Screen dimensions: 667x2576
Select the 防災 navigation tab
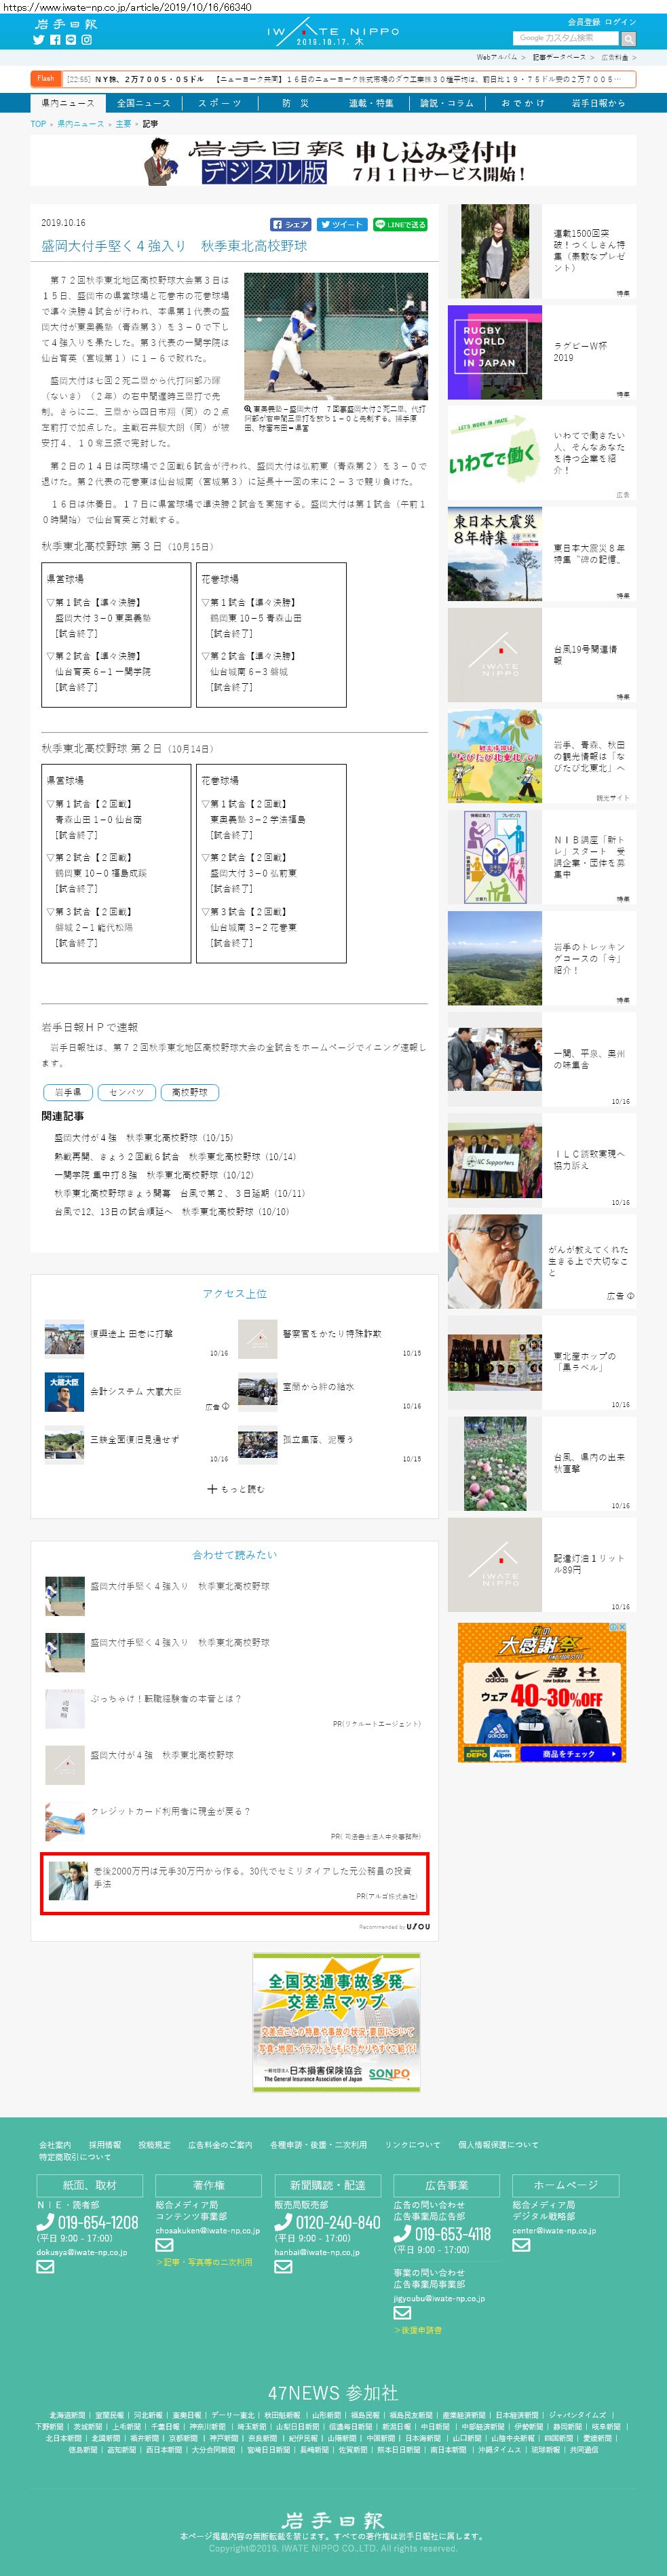click(x=295, y=103)
